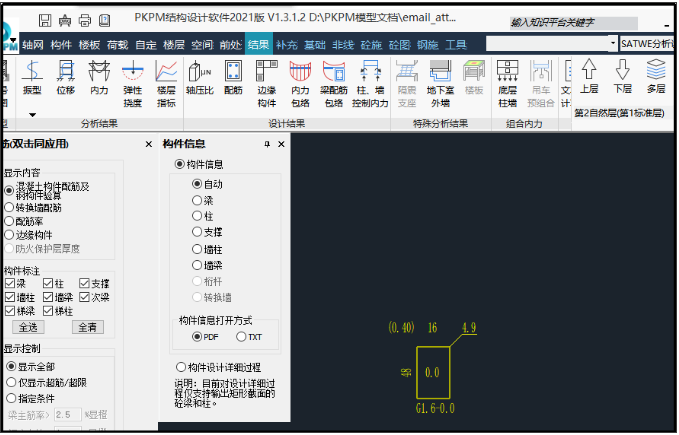Select the 配筋 reinforcement tool
Viewport: 679px width, 435px height.
(x=233, y=78)
